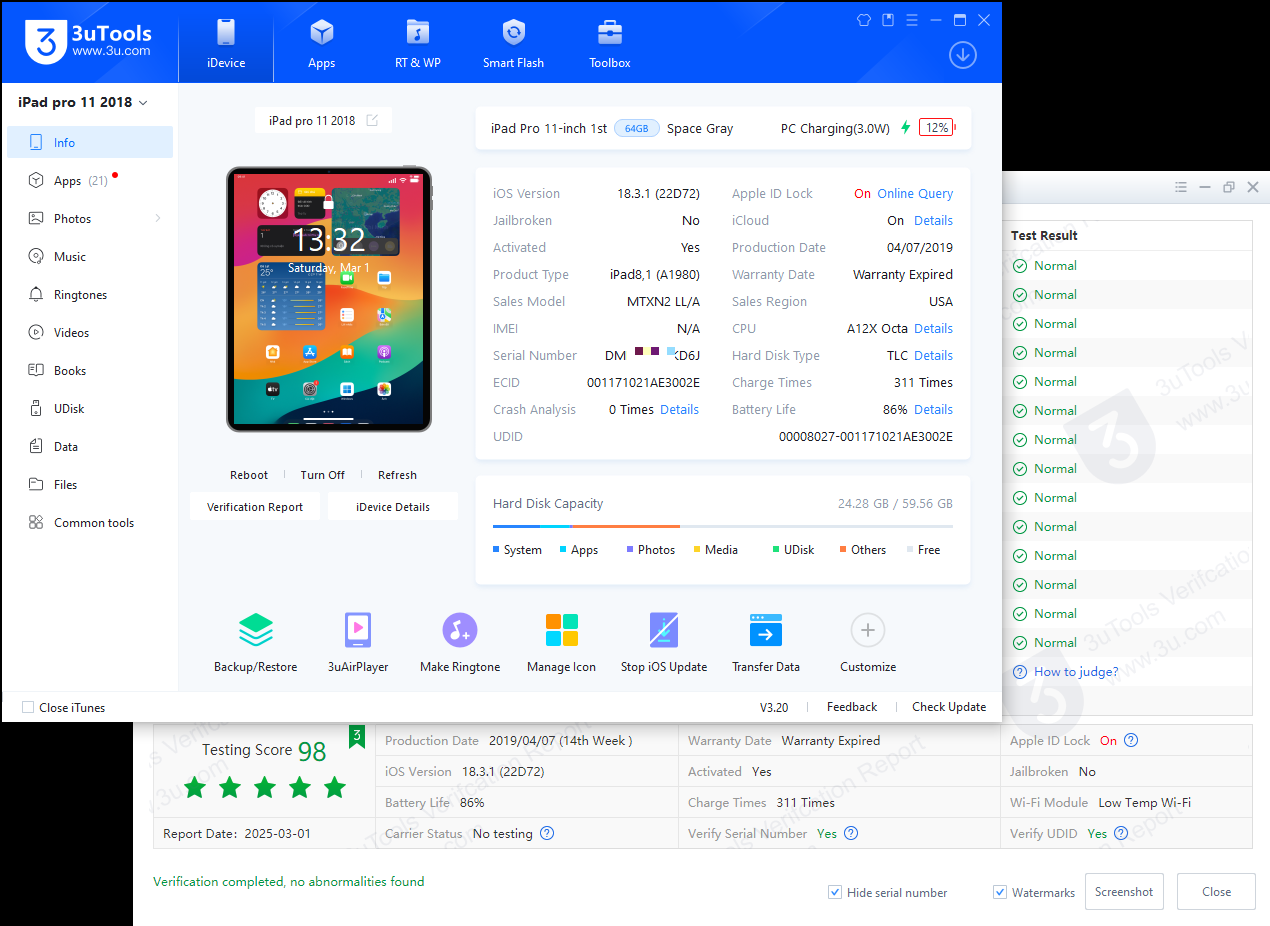Uncheck the Watermarks checkbox
Image resolution: width=1270 pixels, height=926 pixels.
pyautogui.click(x=1000, y=892)
